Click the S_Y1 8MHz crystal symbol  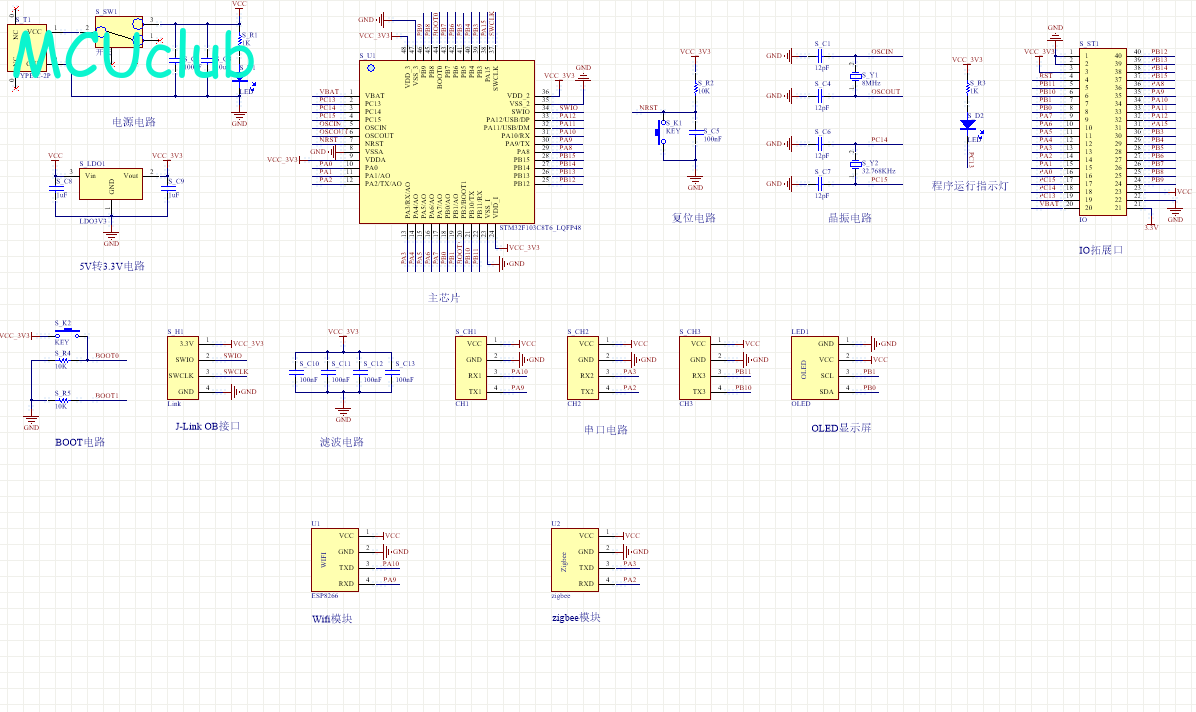[x=856, y=76]
